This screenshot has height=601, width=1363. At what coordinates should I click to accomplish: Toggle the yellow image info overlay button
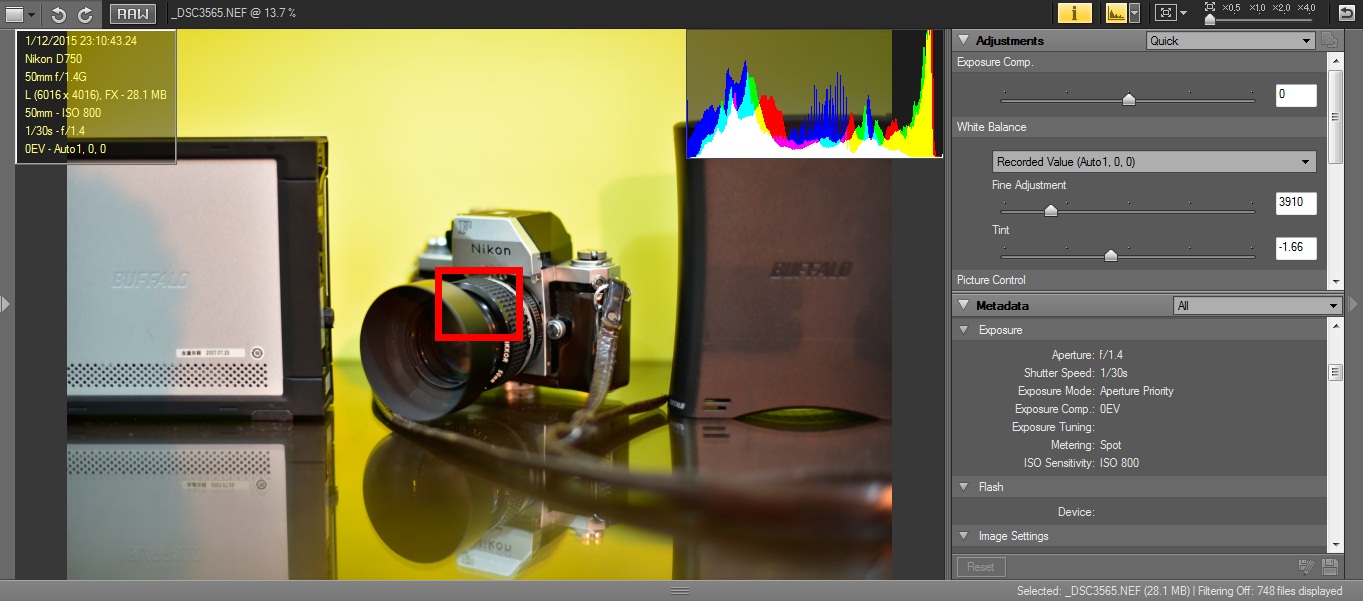point(1074,13)
